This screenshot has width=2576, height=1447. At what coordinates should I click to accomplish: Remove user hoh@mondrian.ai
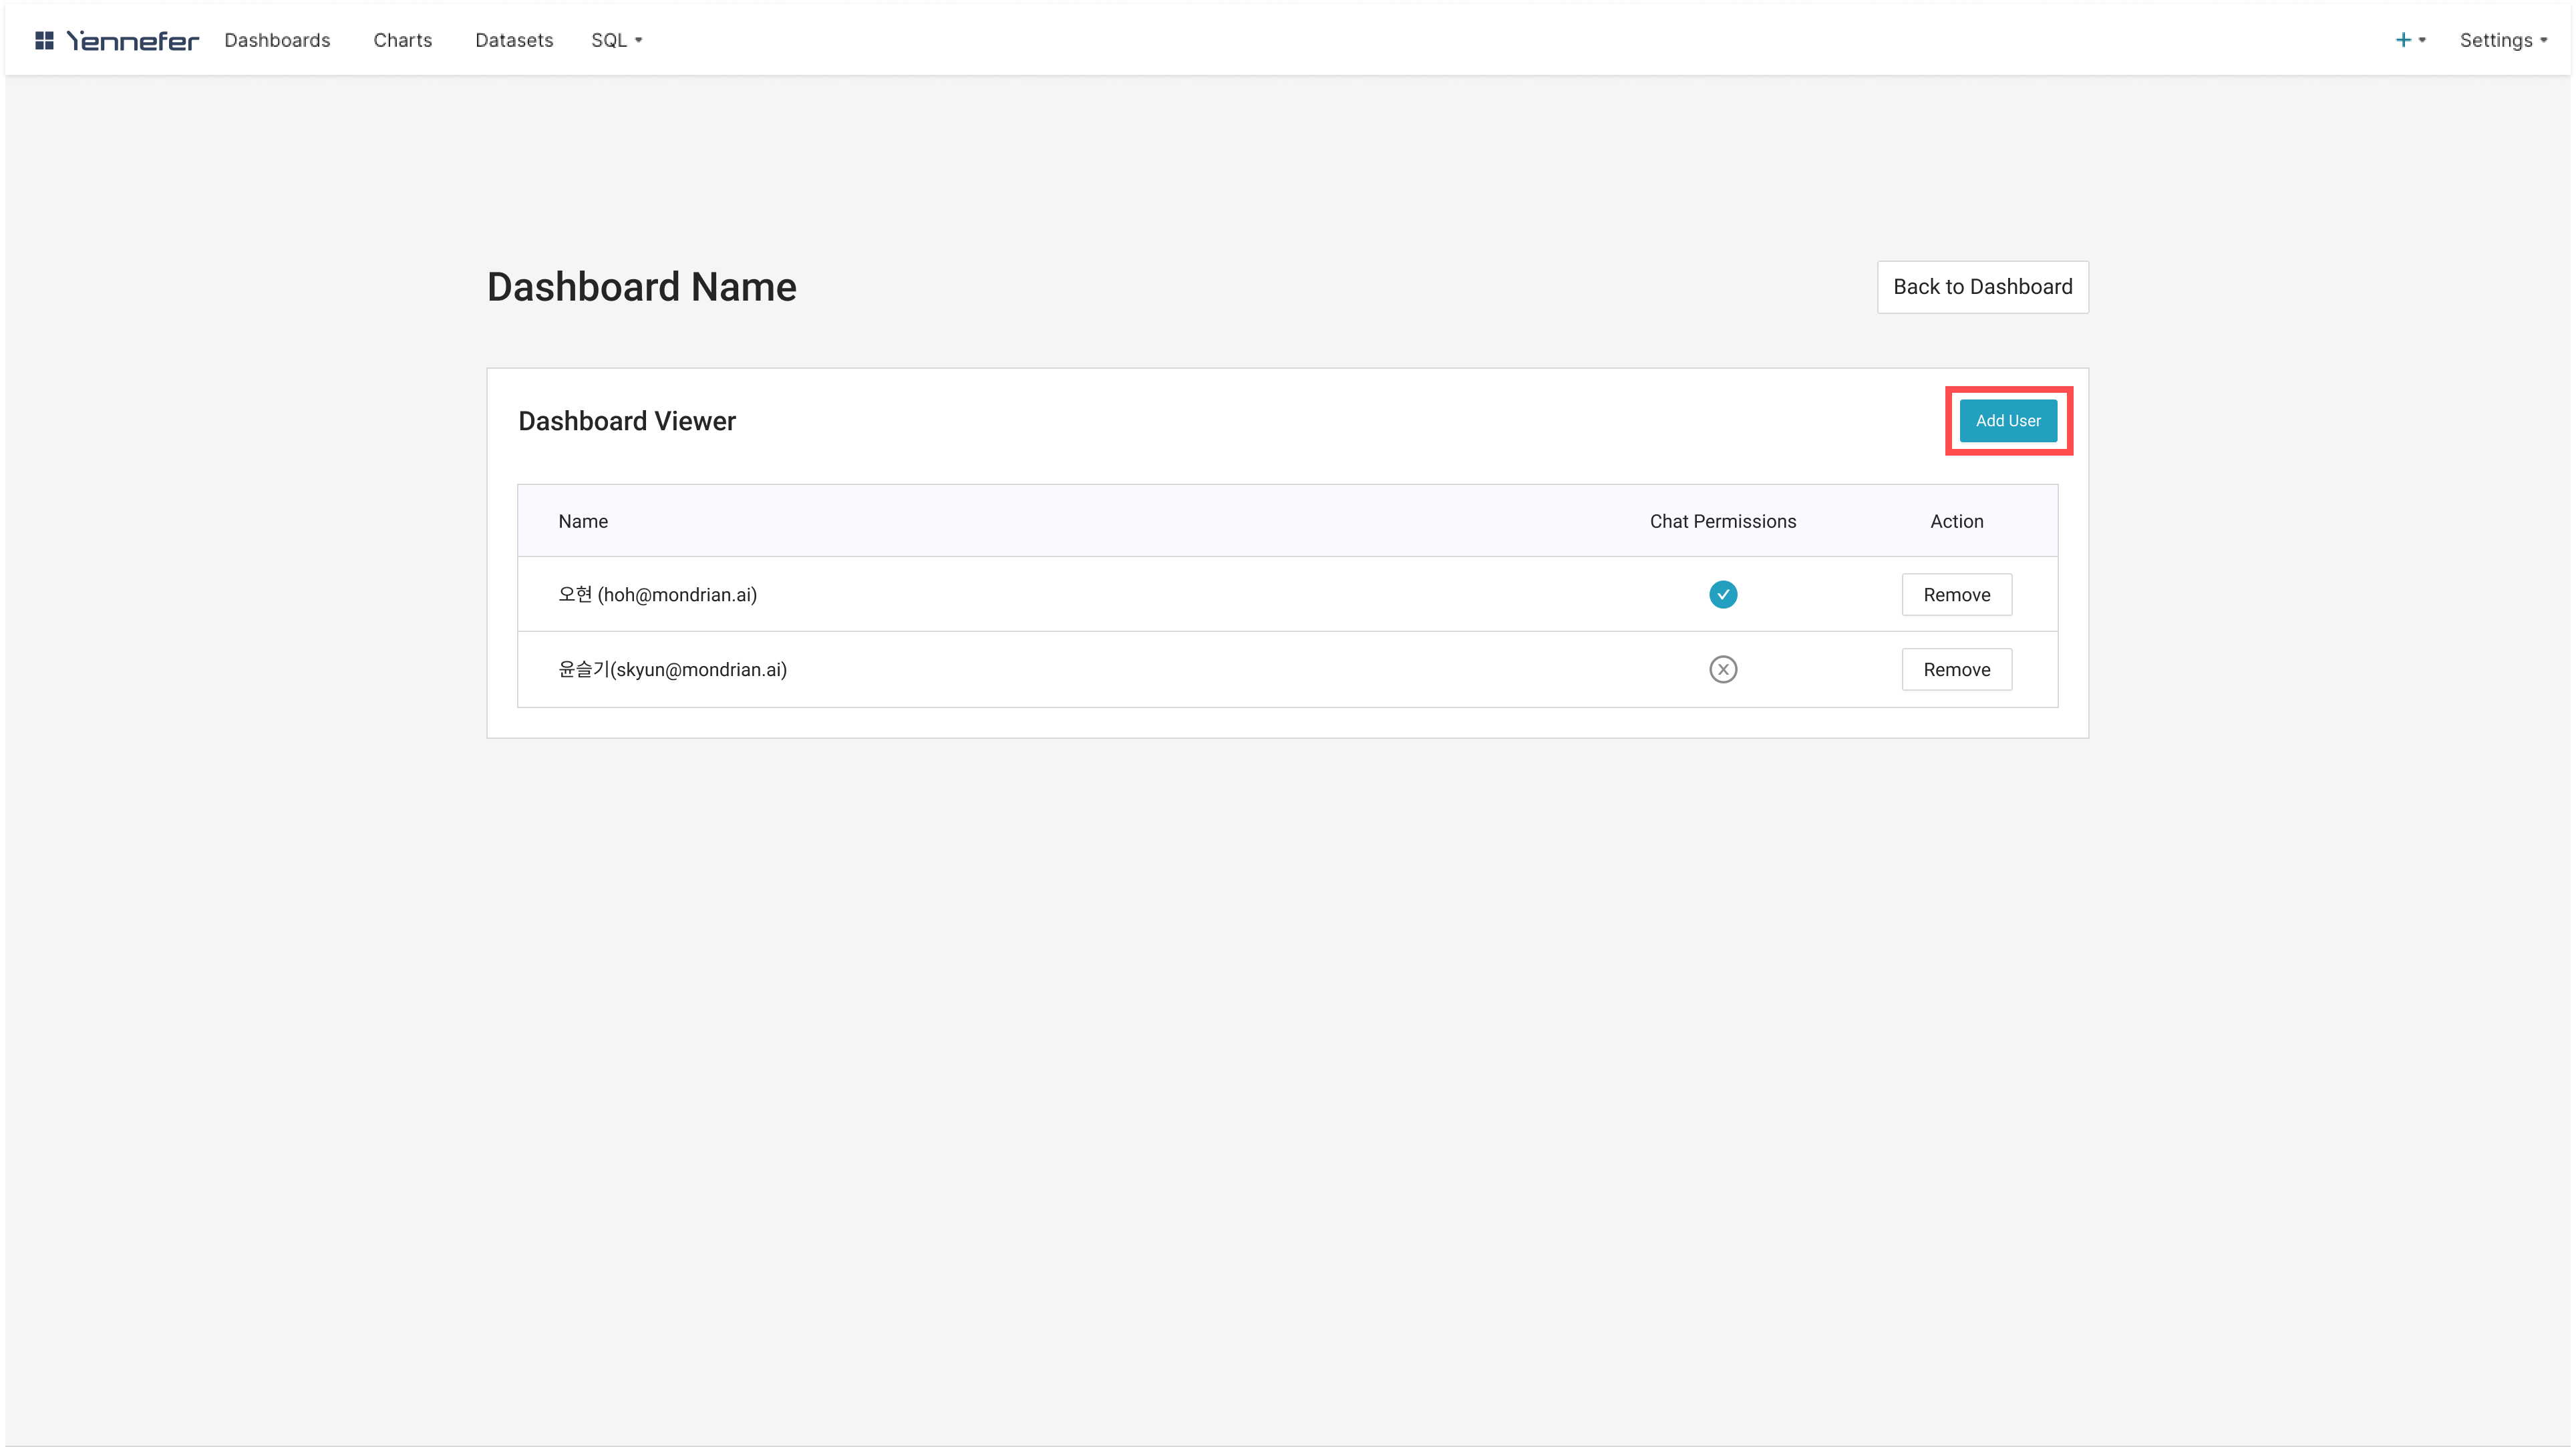[1956, 595]
